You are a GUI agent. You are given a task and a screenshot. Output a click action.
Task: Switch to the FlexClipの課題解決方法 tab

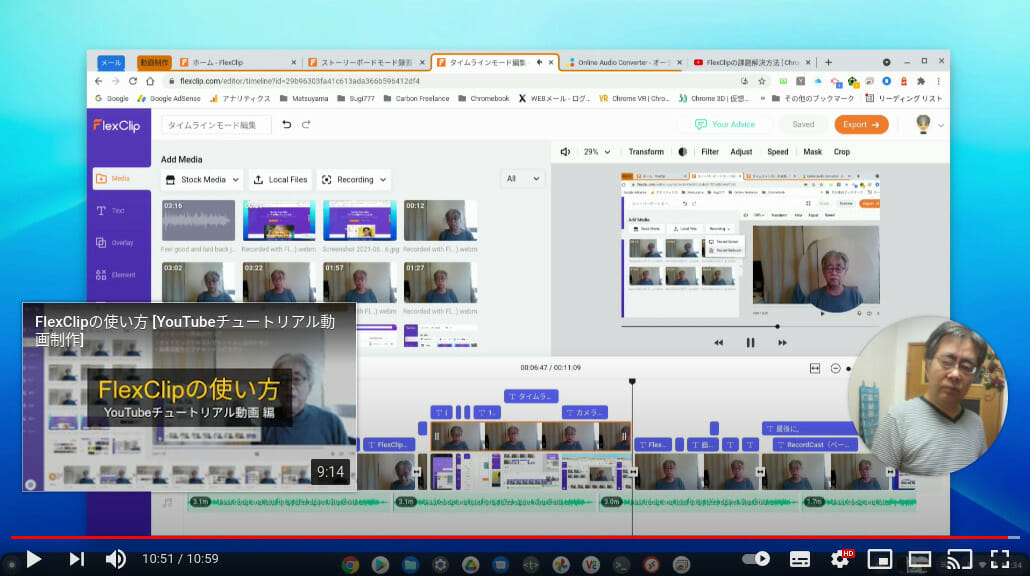[x=751, y=62]
